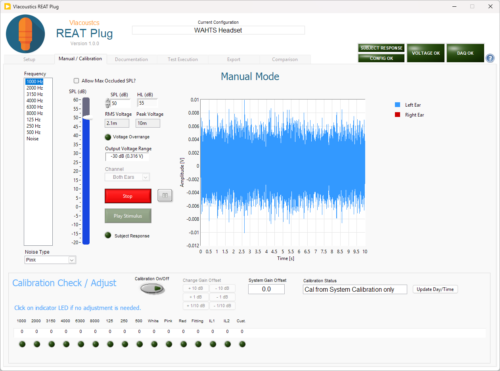Click the 1000 Hz calibration indicator LED
500x371 pixels.
click(22, 344)
